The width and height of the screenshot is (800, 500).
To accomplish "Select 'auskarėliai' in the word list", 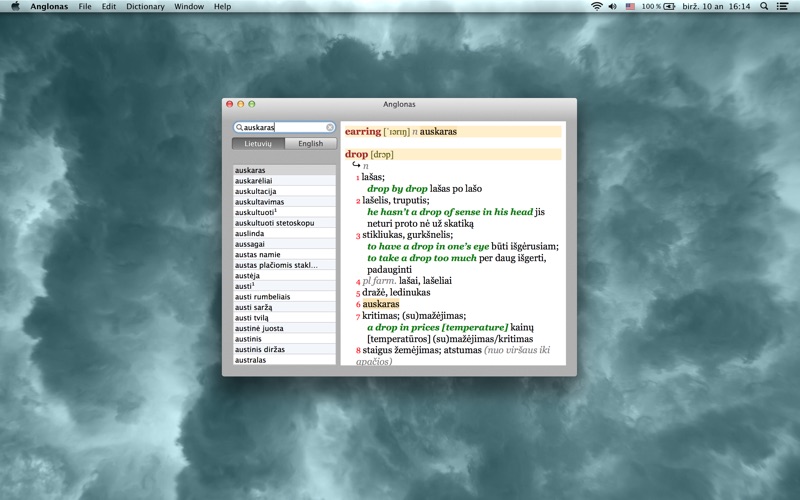I will (284, 181).
